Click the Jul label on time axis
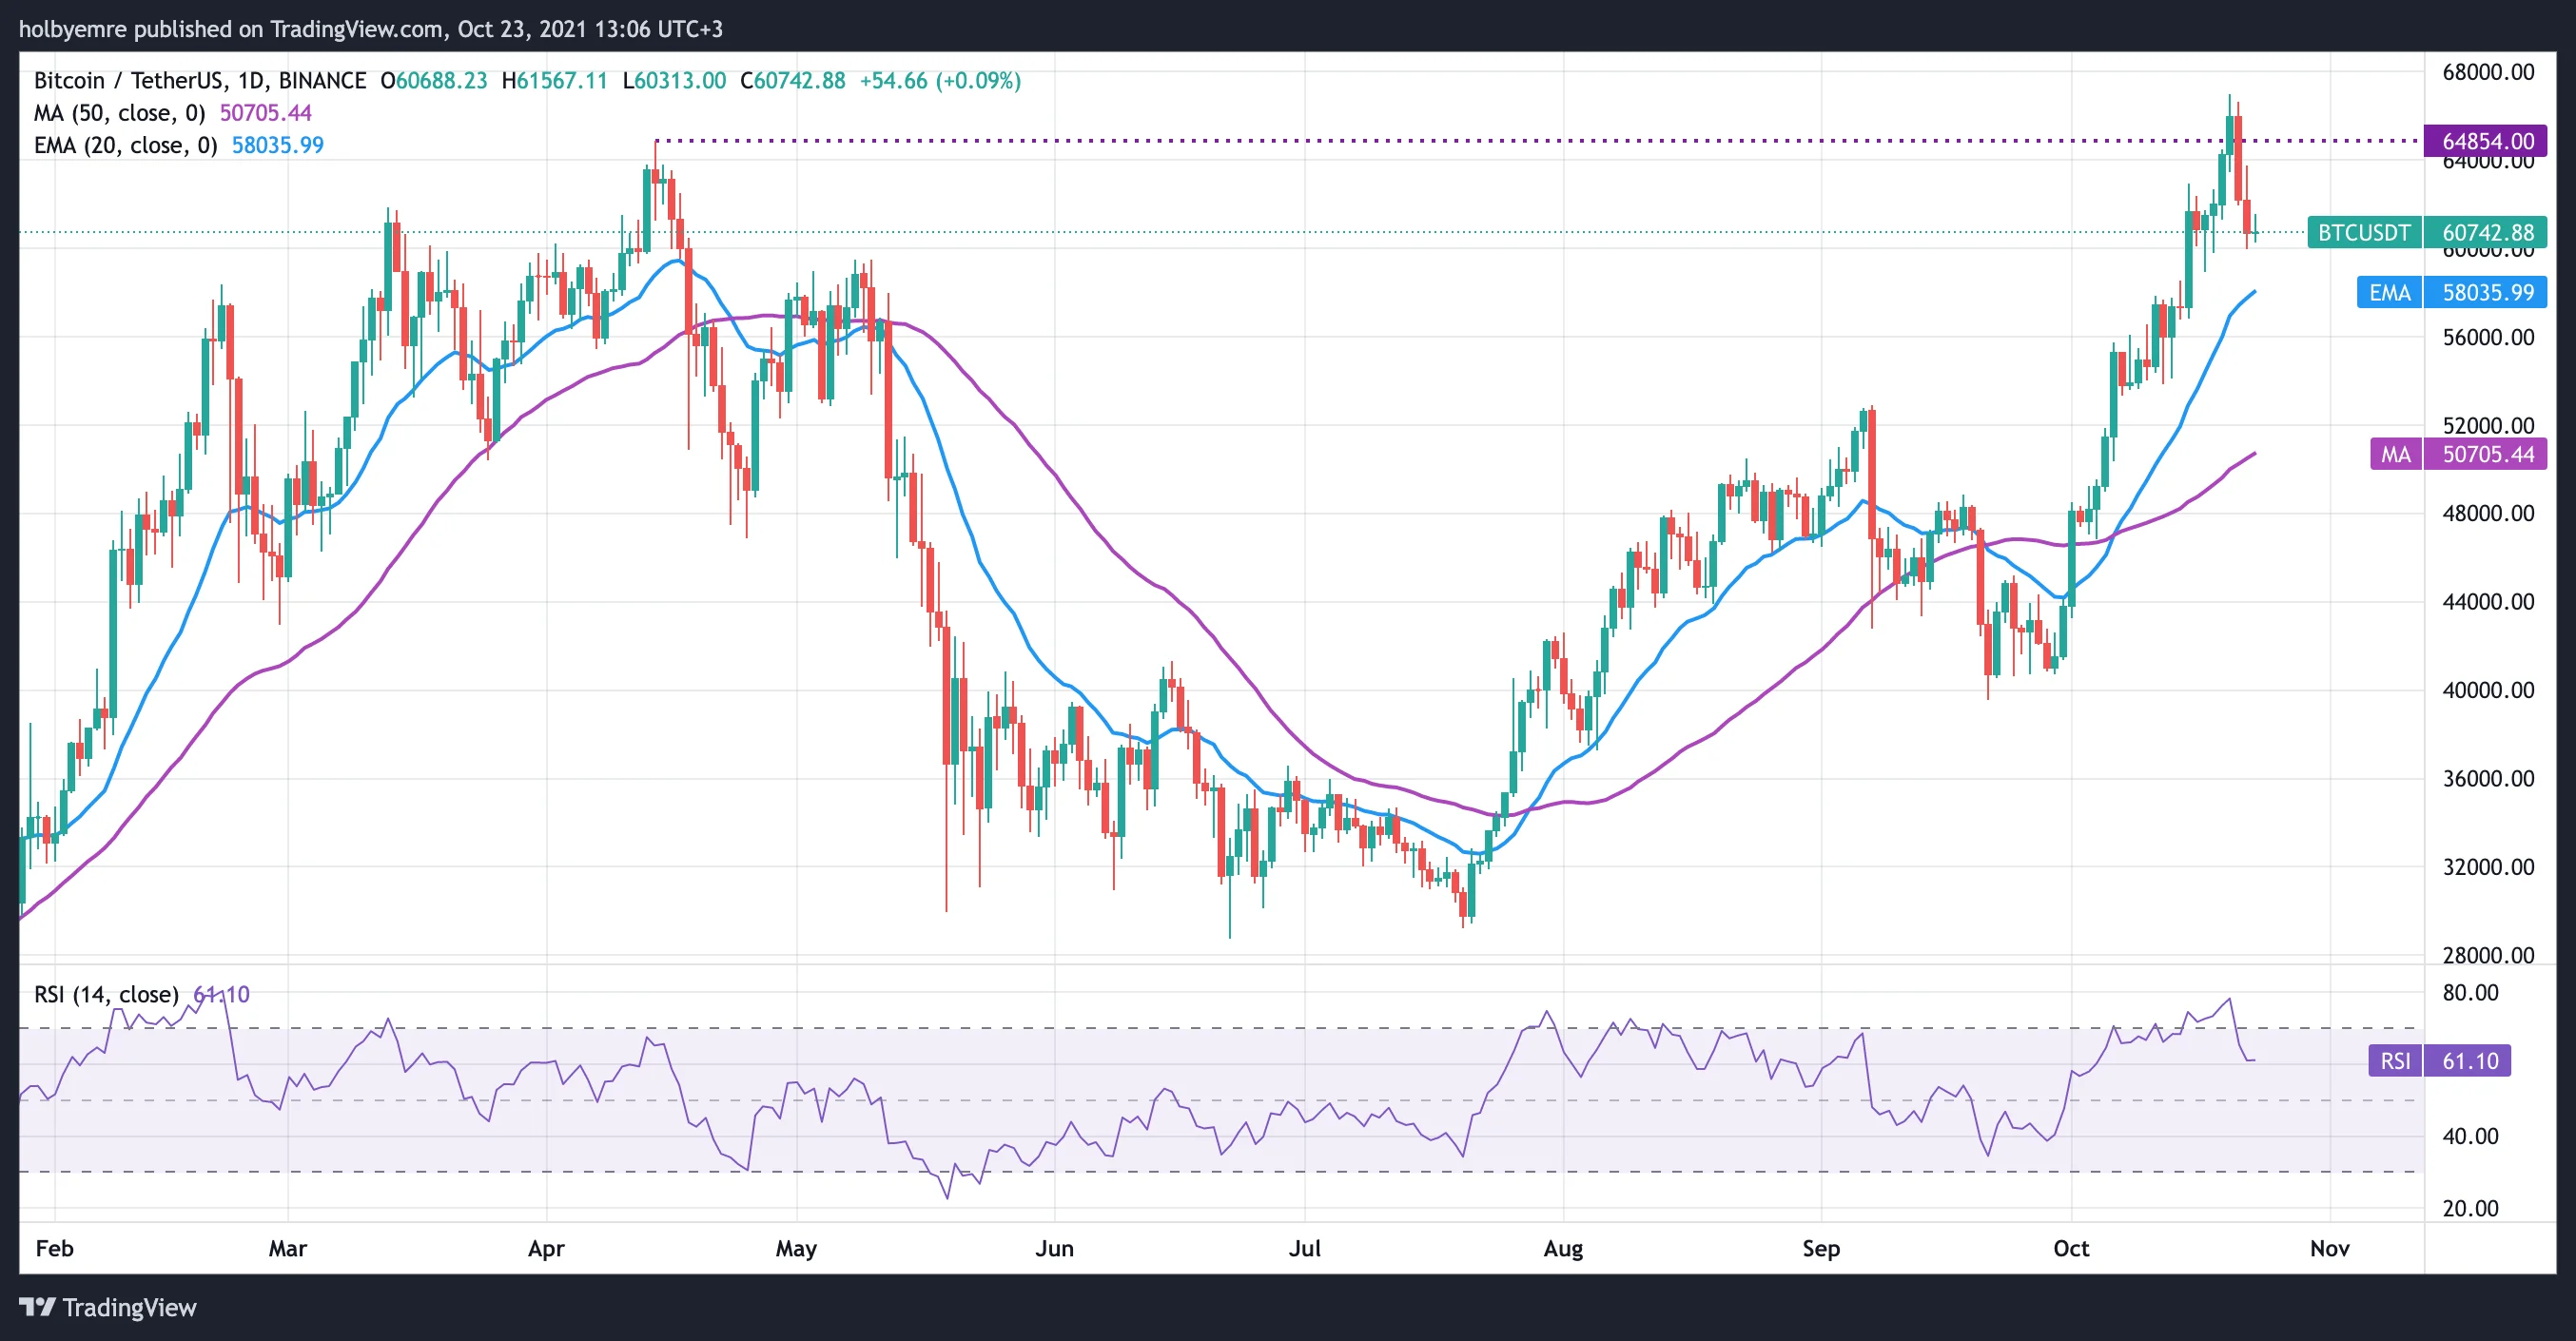The height and width of the screenshot is (1341, 2576). pyautogui.click(x=1304, y=1248)
